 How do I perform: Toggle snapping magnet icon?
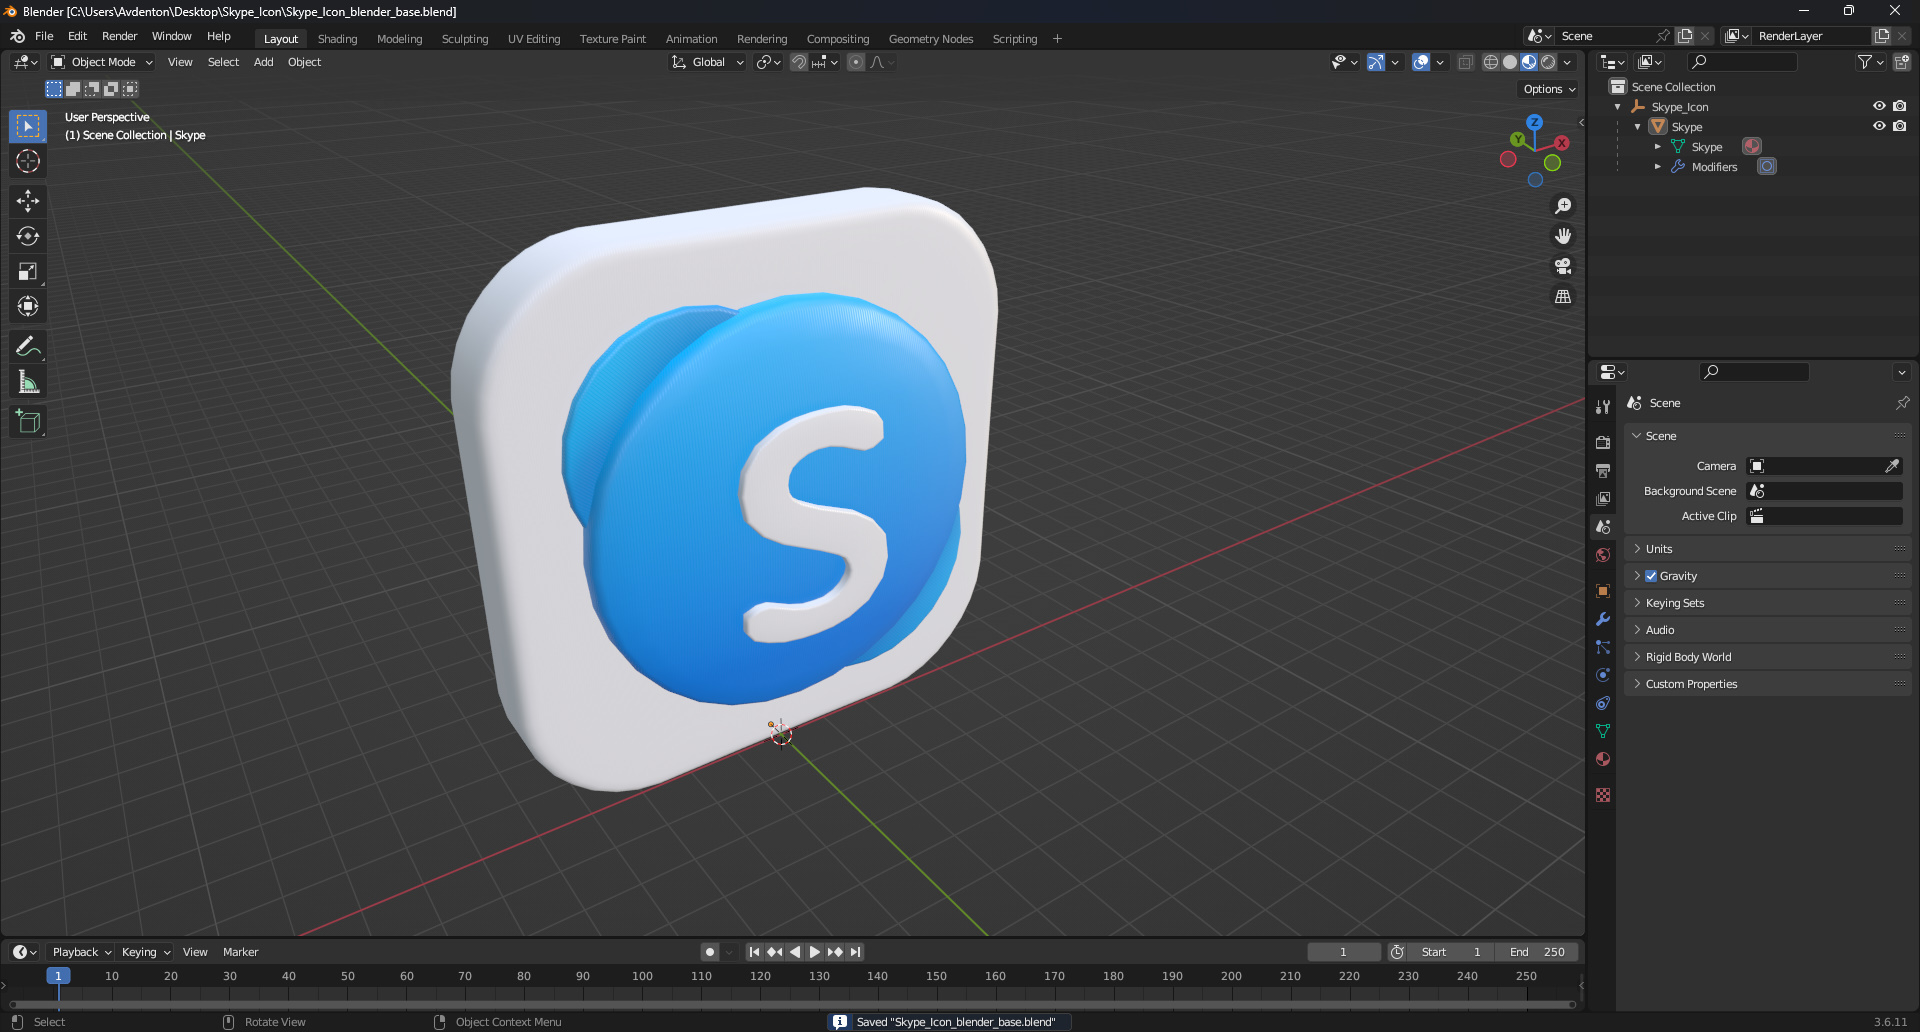tap(799, 62)
